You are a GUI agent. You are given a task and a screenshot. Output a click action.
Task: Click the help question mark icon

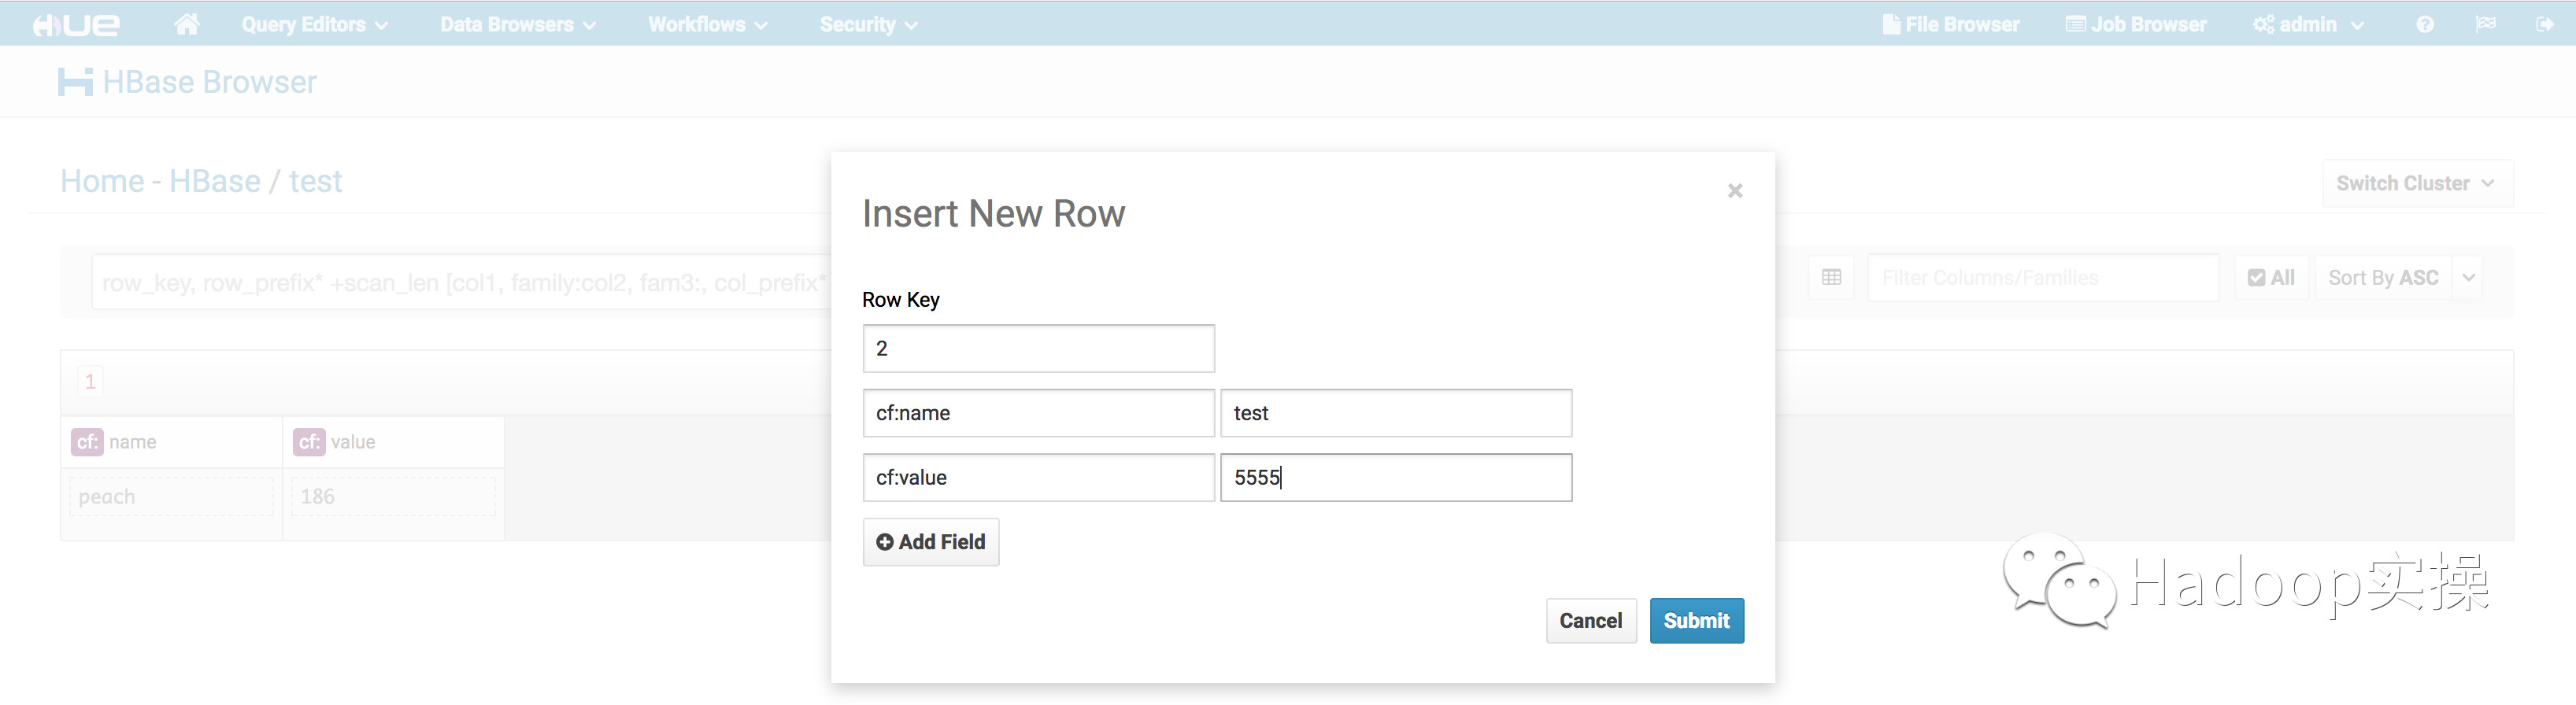[x=2425, y=24]
